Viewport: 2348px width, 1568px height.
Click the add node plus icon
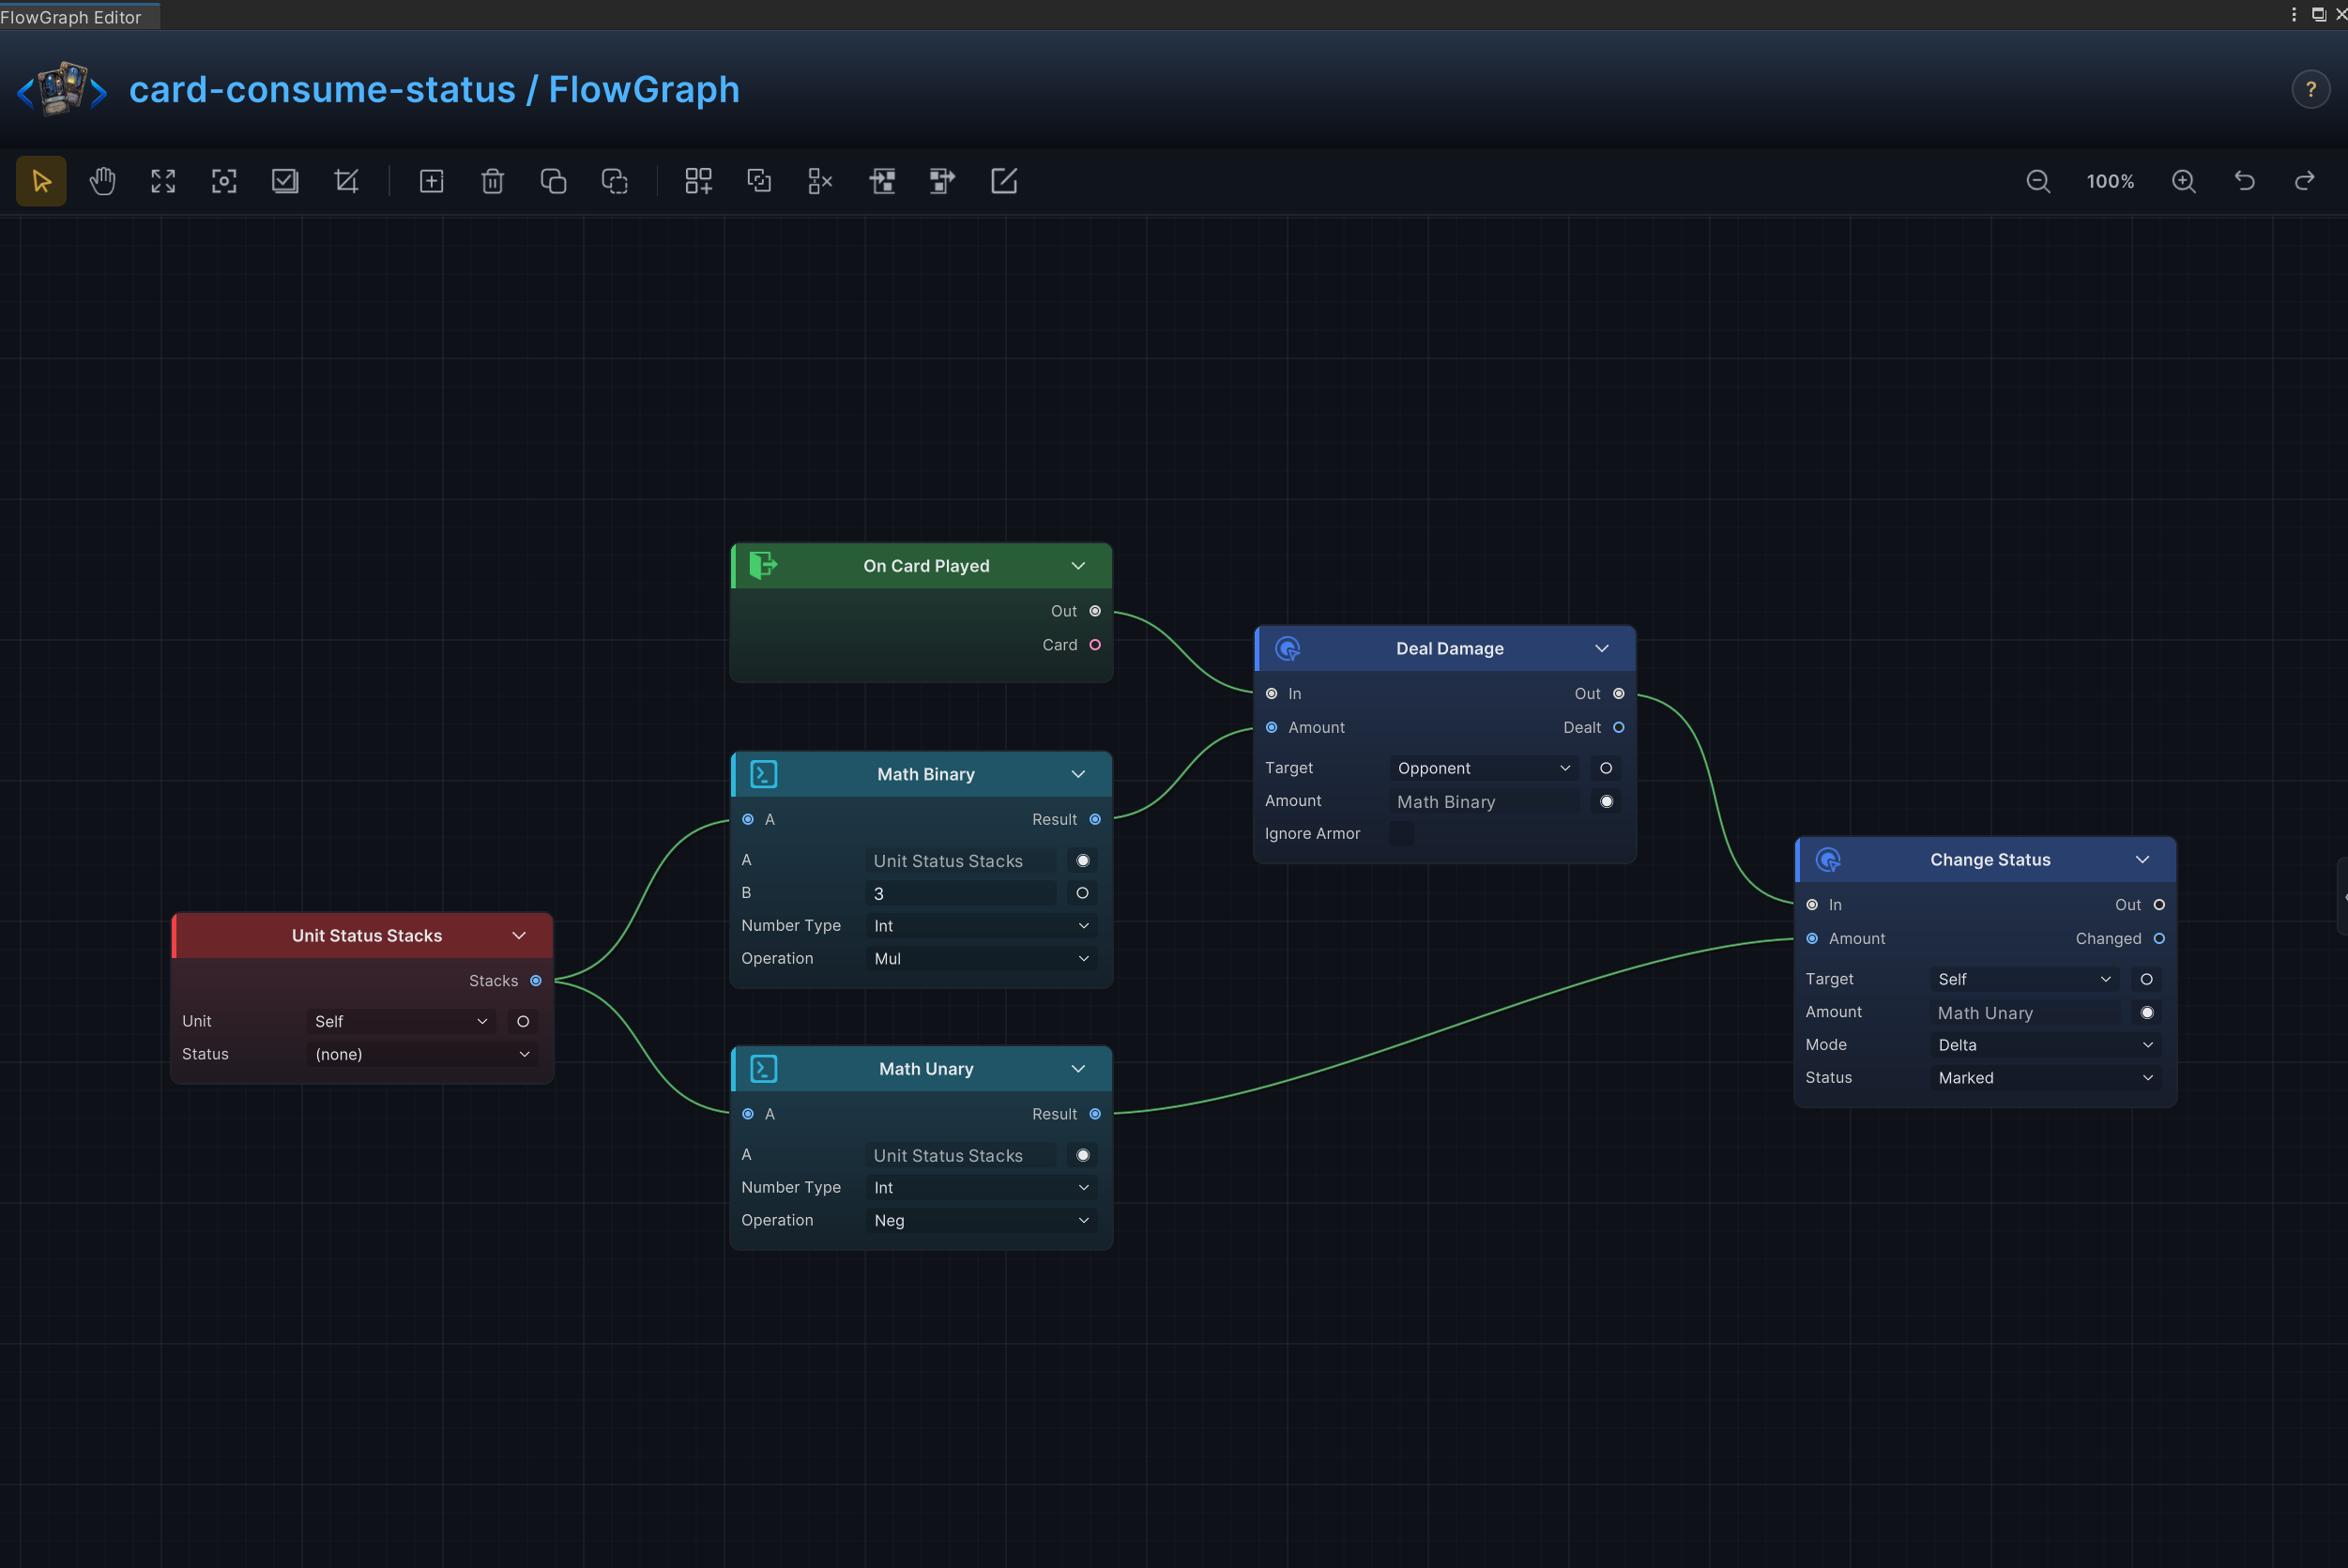pos(431,181)
